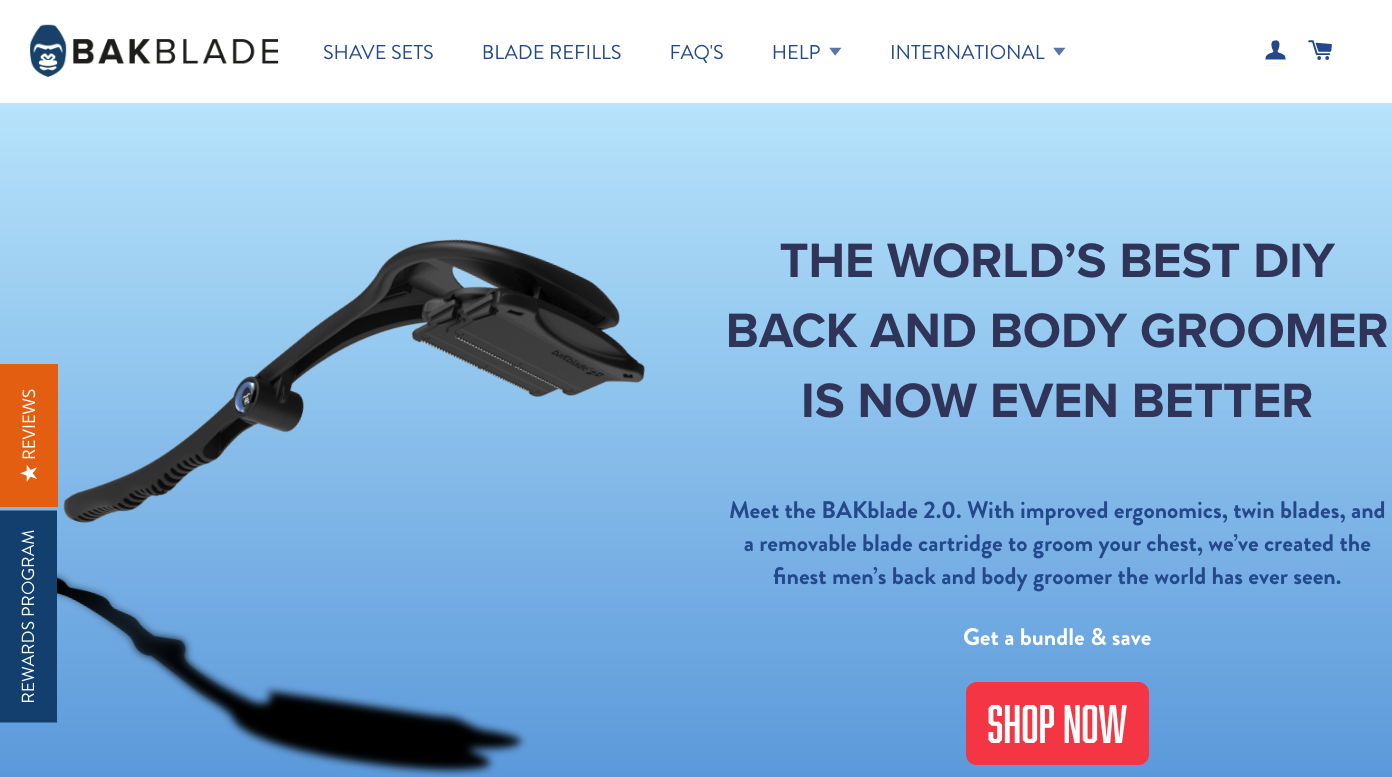Viewport: 1392px width, 777px height.
Task: Click the BAKBLADE wordmark text
Action: coord(176,52)
